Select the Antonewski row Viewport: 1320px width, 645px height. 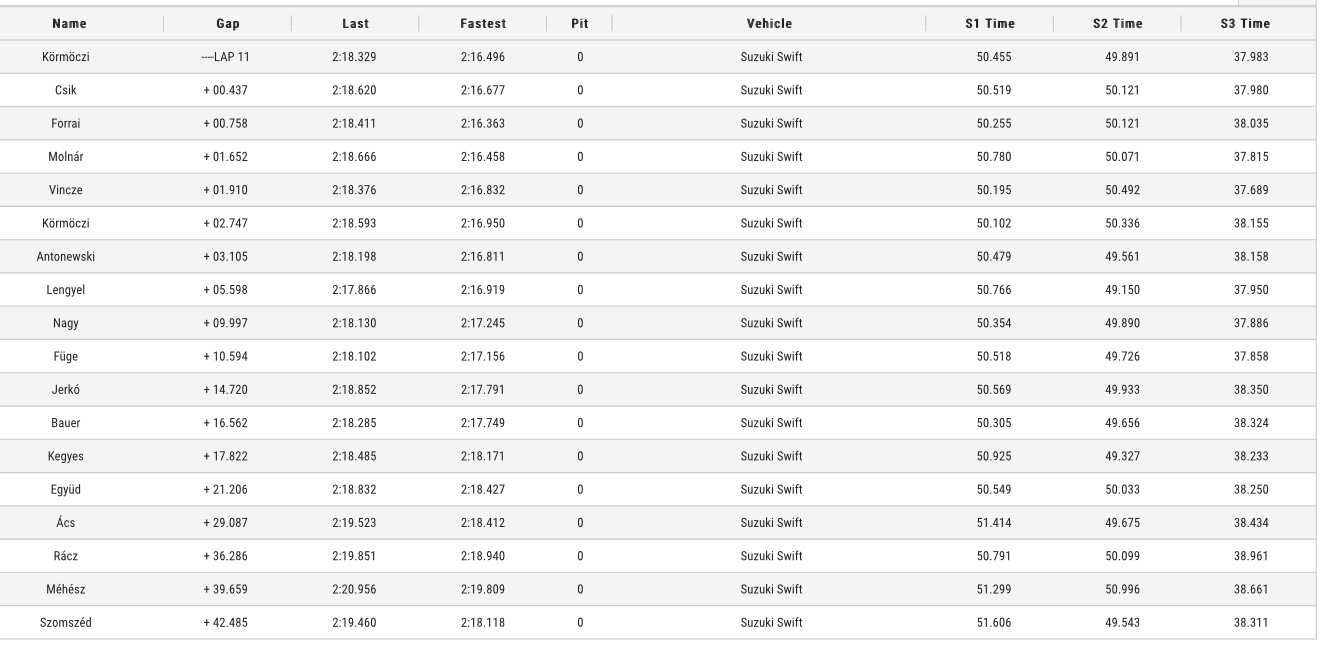660,257
